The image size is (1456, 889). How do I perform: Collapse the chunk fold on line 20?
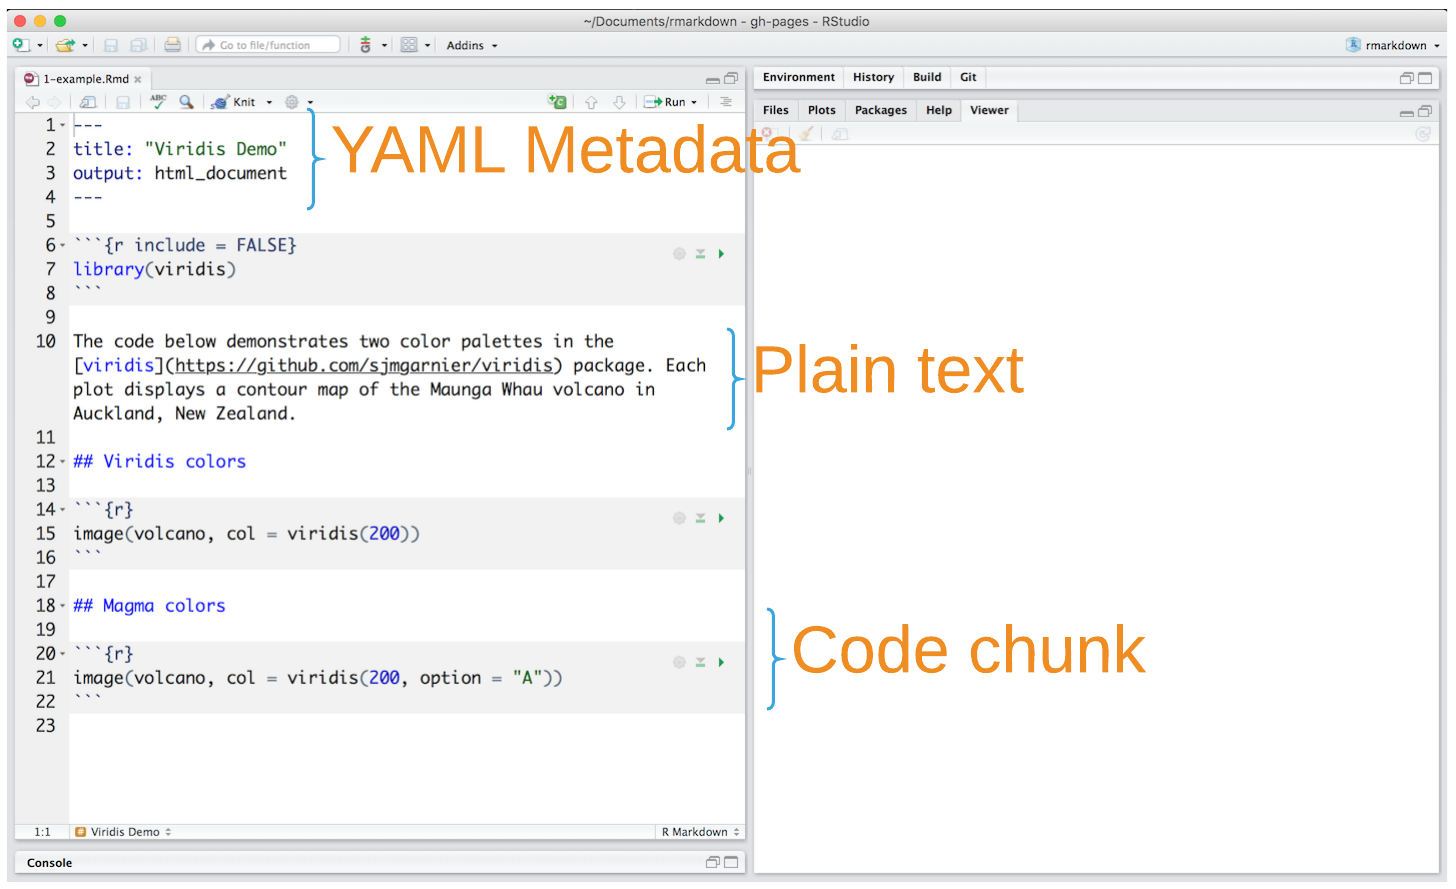click(62, 654)
